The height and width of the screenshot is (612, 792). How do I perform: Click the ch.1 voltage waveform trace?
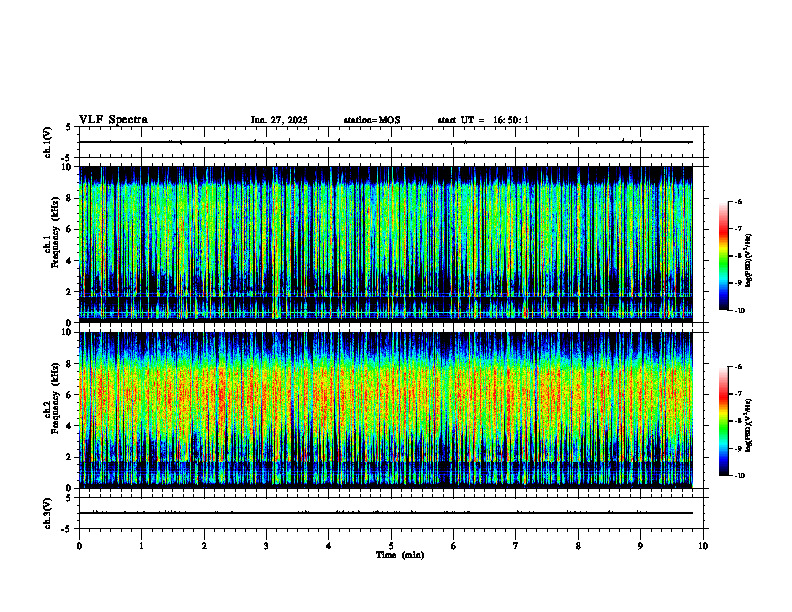(386, 142)
